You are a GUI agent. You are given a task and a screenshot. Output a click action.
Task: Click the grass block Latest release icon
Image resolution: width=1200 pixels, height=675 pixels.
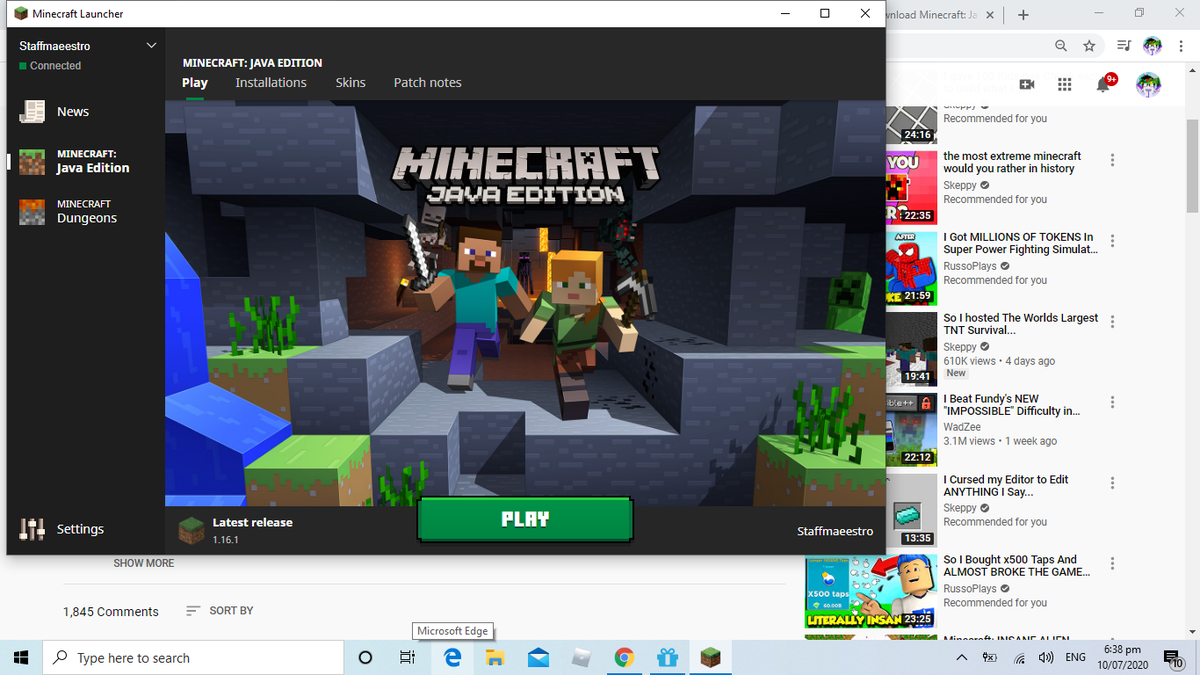click(x=191, y=530)
